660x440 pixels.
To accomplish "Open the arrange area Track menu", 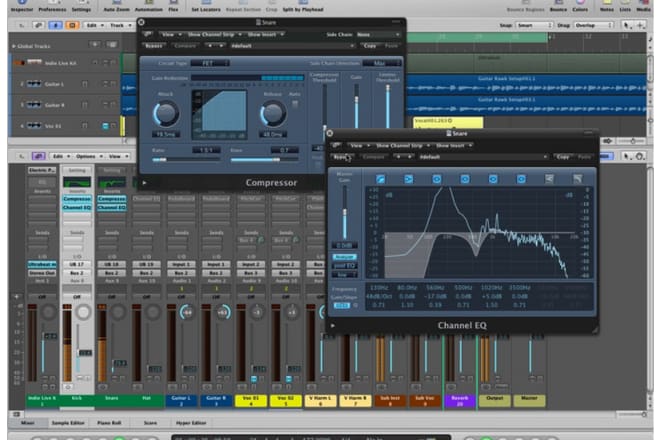I will (x=120, y=25).
